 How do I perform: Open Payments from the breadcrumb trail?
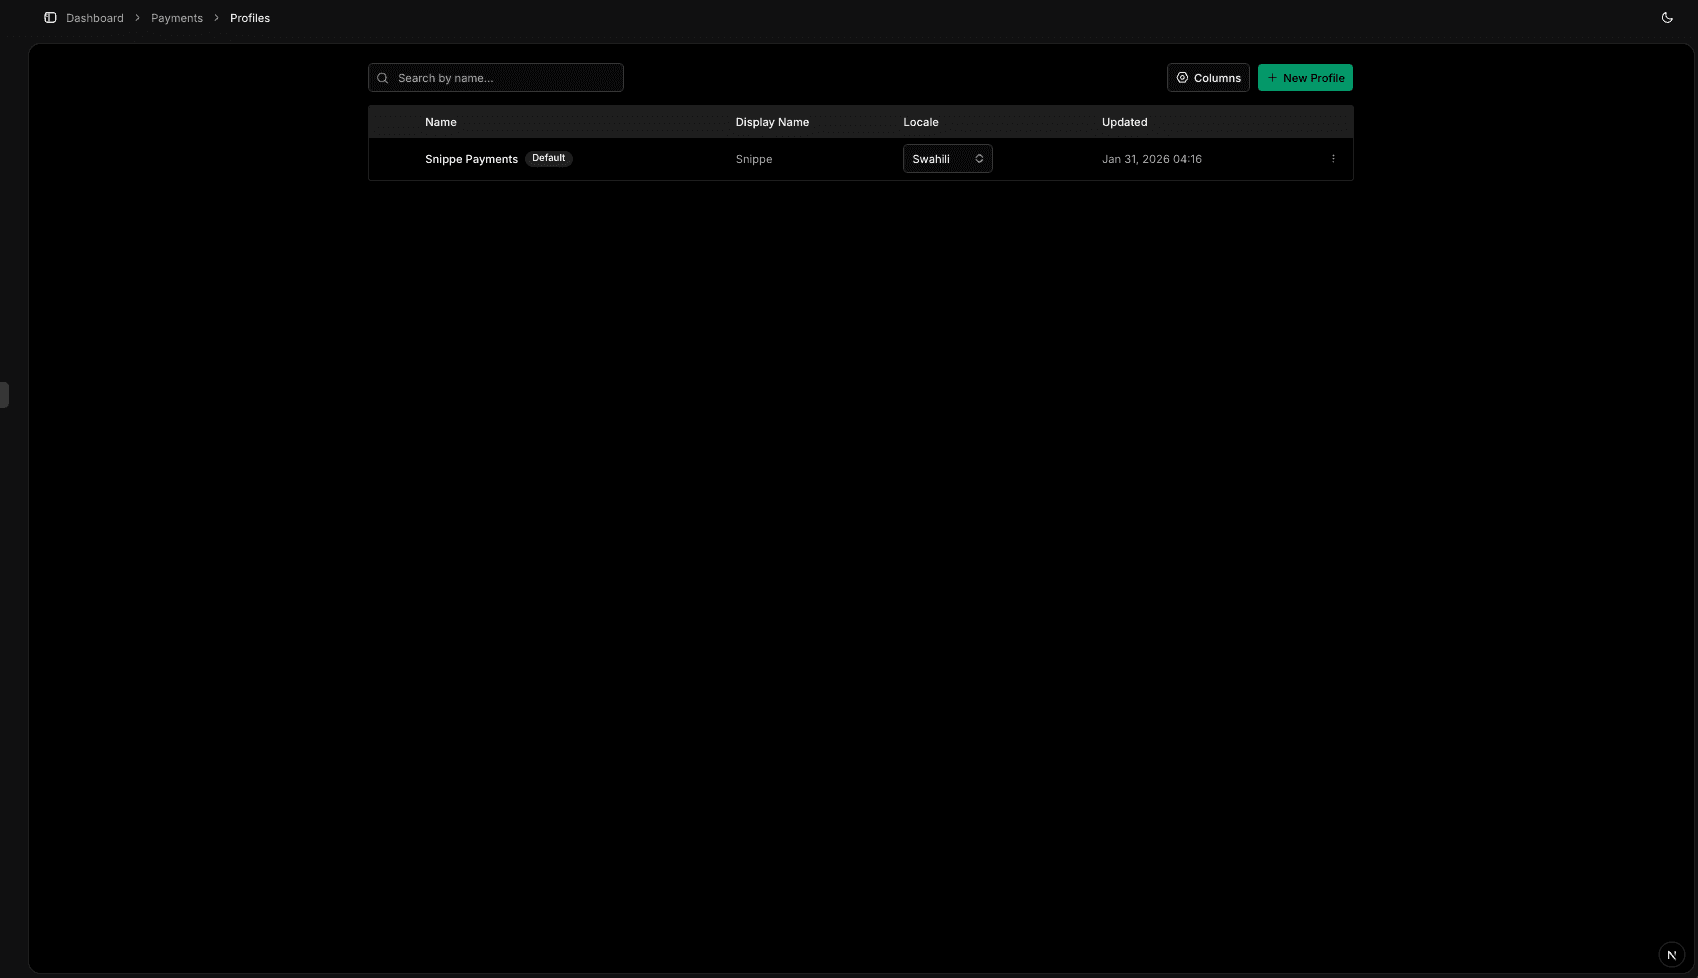tap(176, 17)
